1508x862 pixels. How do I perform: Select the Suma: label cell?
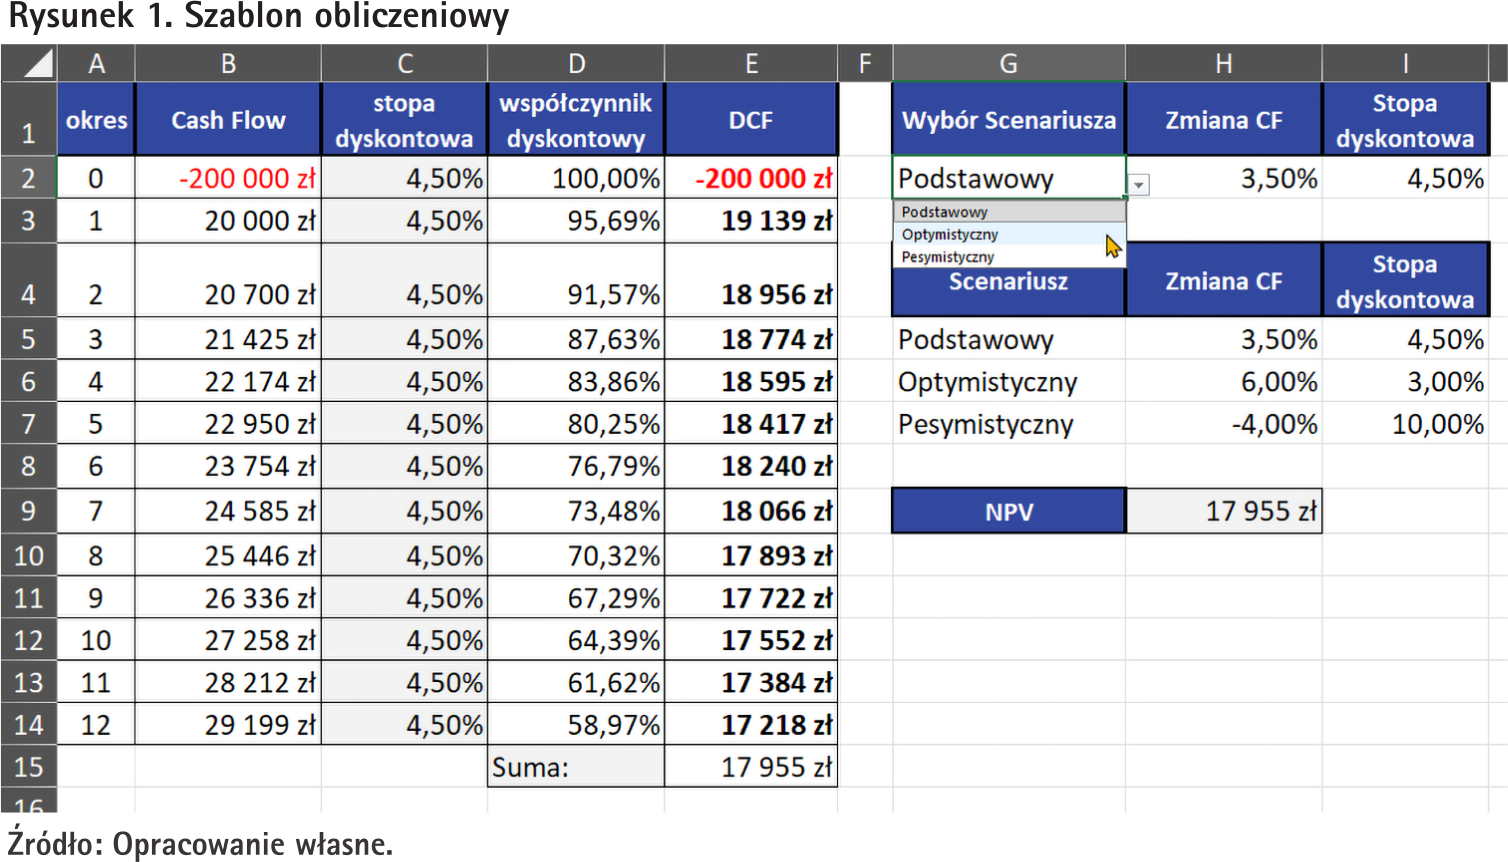point(575,767)
